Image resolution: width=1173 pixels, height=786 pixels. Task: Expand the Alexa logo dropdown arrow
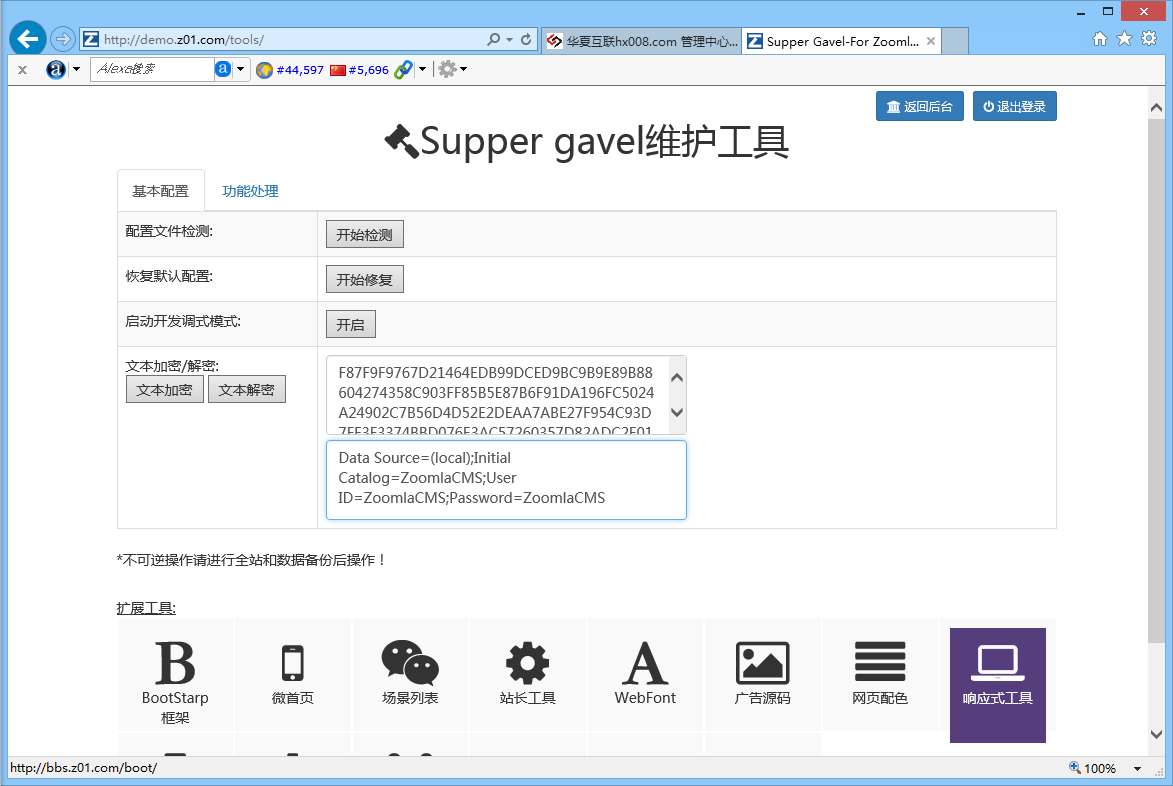click(x=76, y=70)
